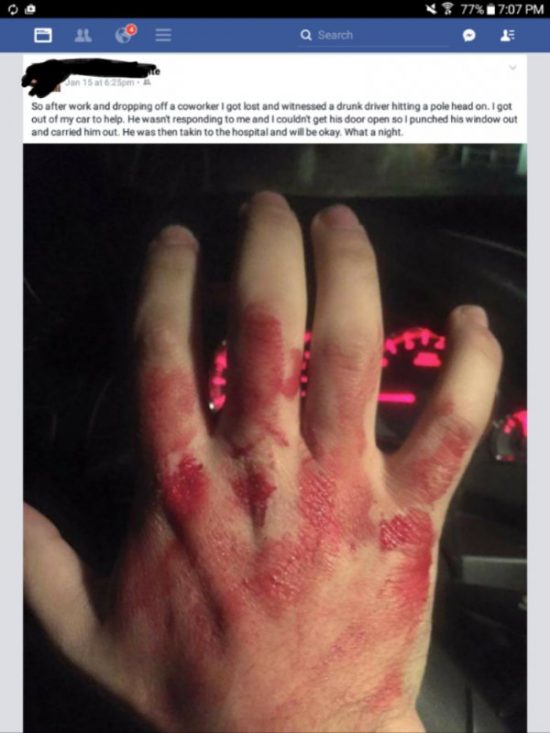Tap the muted sound status icon
Screen dimensions: 550x733
point(432,9)
